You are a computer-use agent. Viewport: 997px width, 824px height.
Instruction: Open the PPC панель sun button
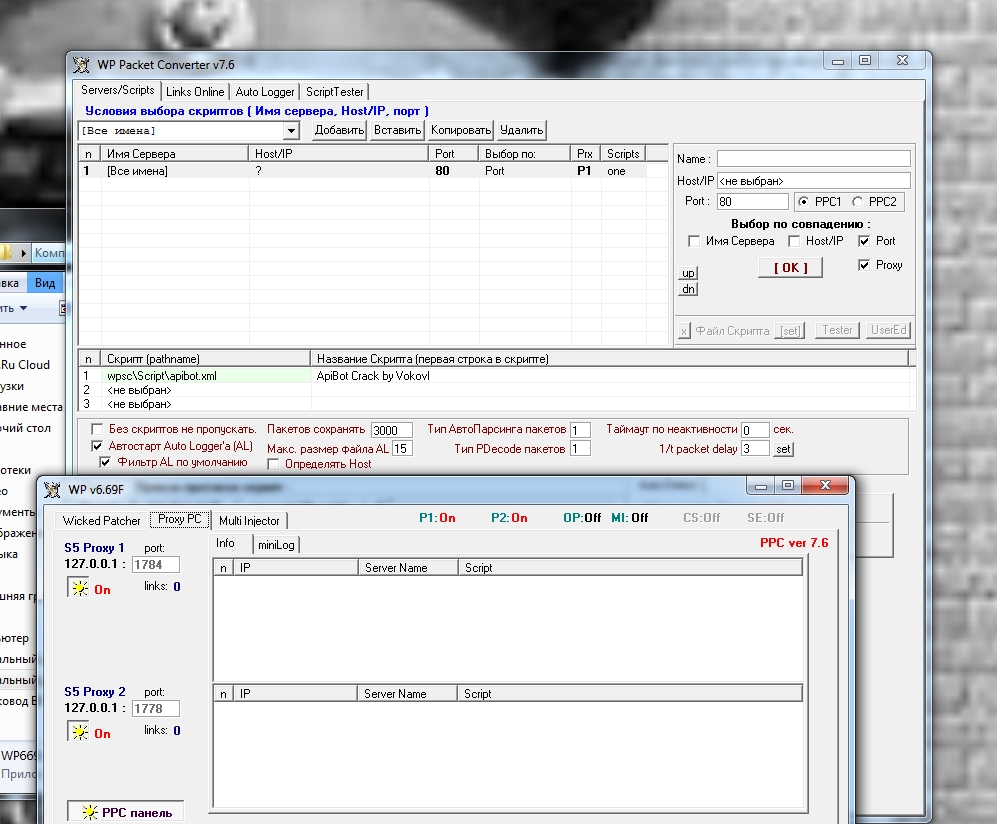126,812
